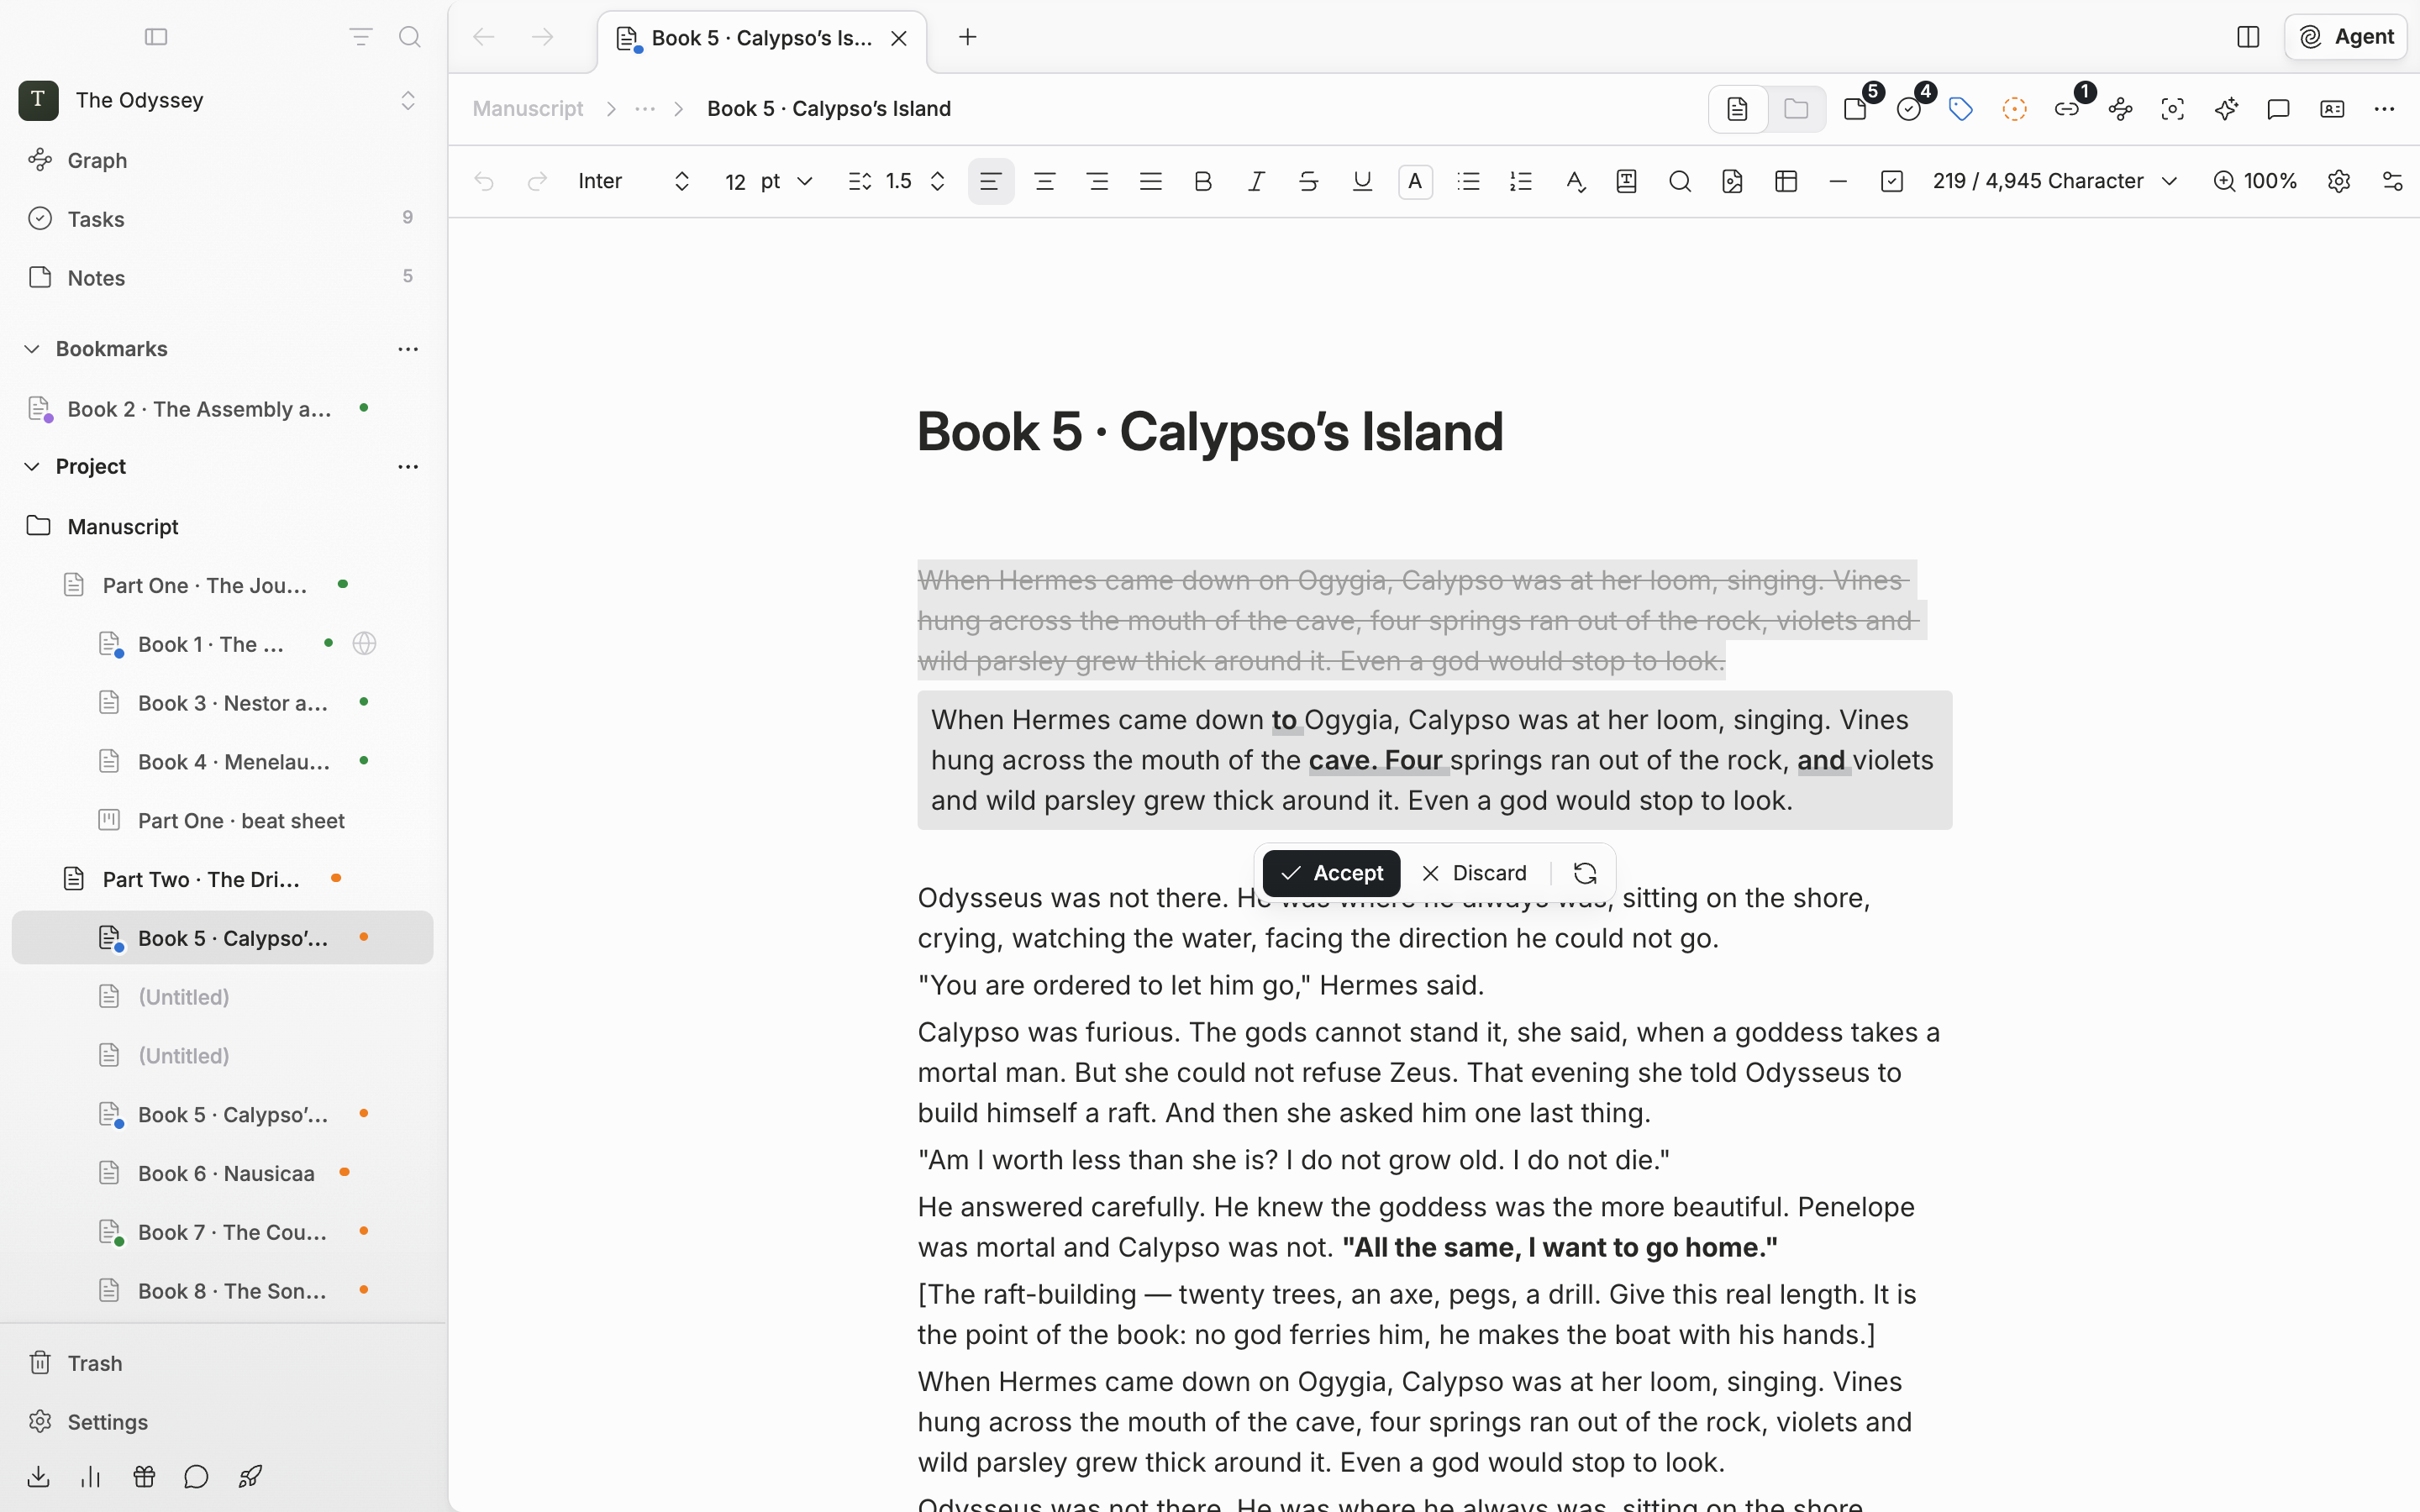2420x1512 pixels.
Task: Discard the suggested rewrite
Action: 1474,873
